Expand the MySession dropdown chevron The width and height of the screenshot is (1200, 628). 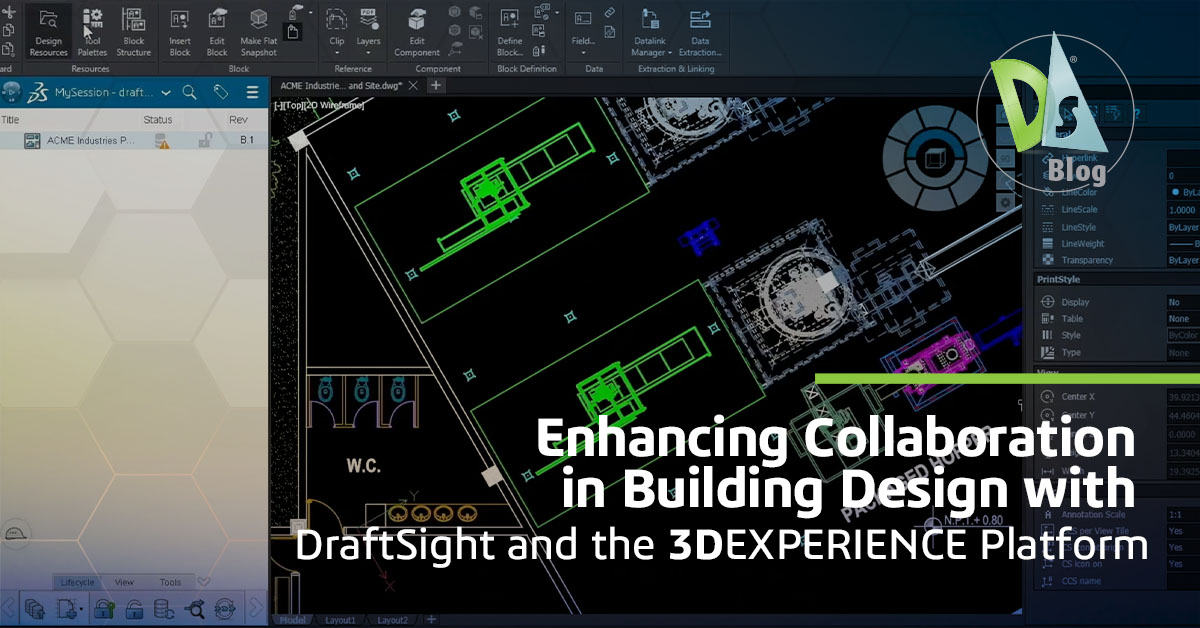point(165,92)
